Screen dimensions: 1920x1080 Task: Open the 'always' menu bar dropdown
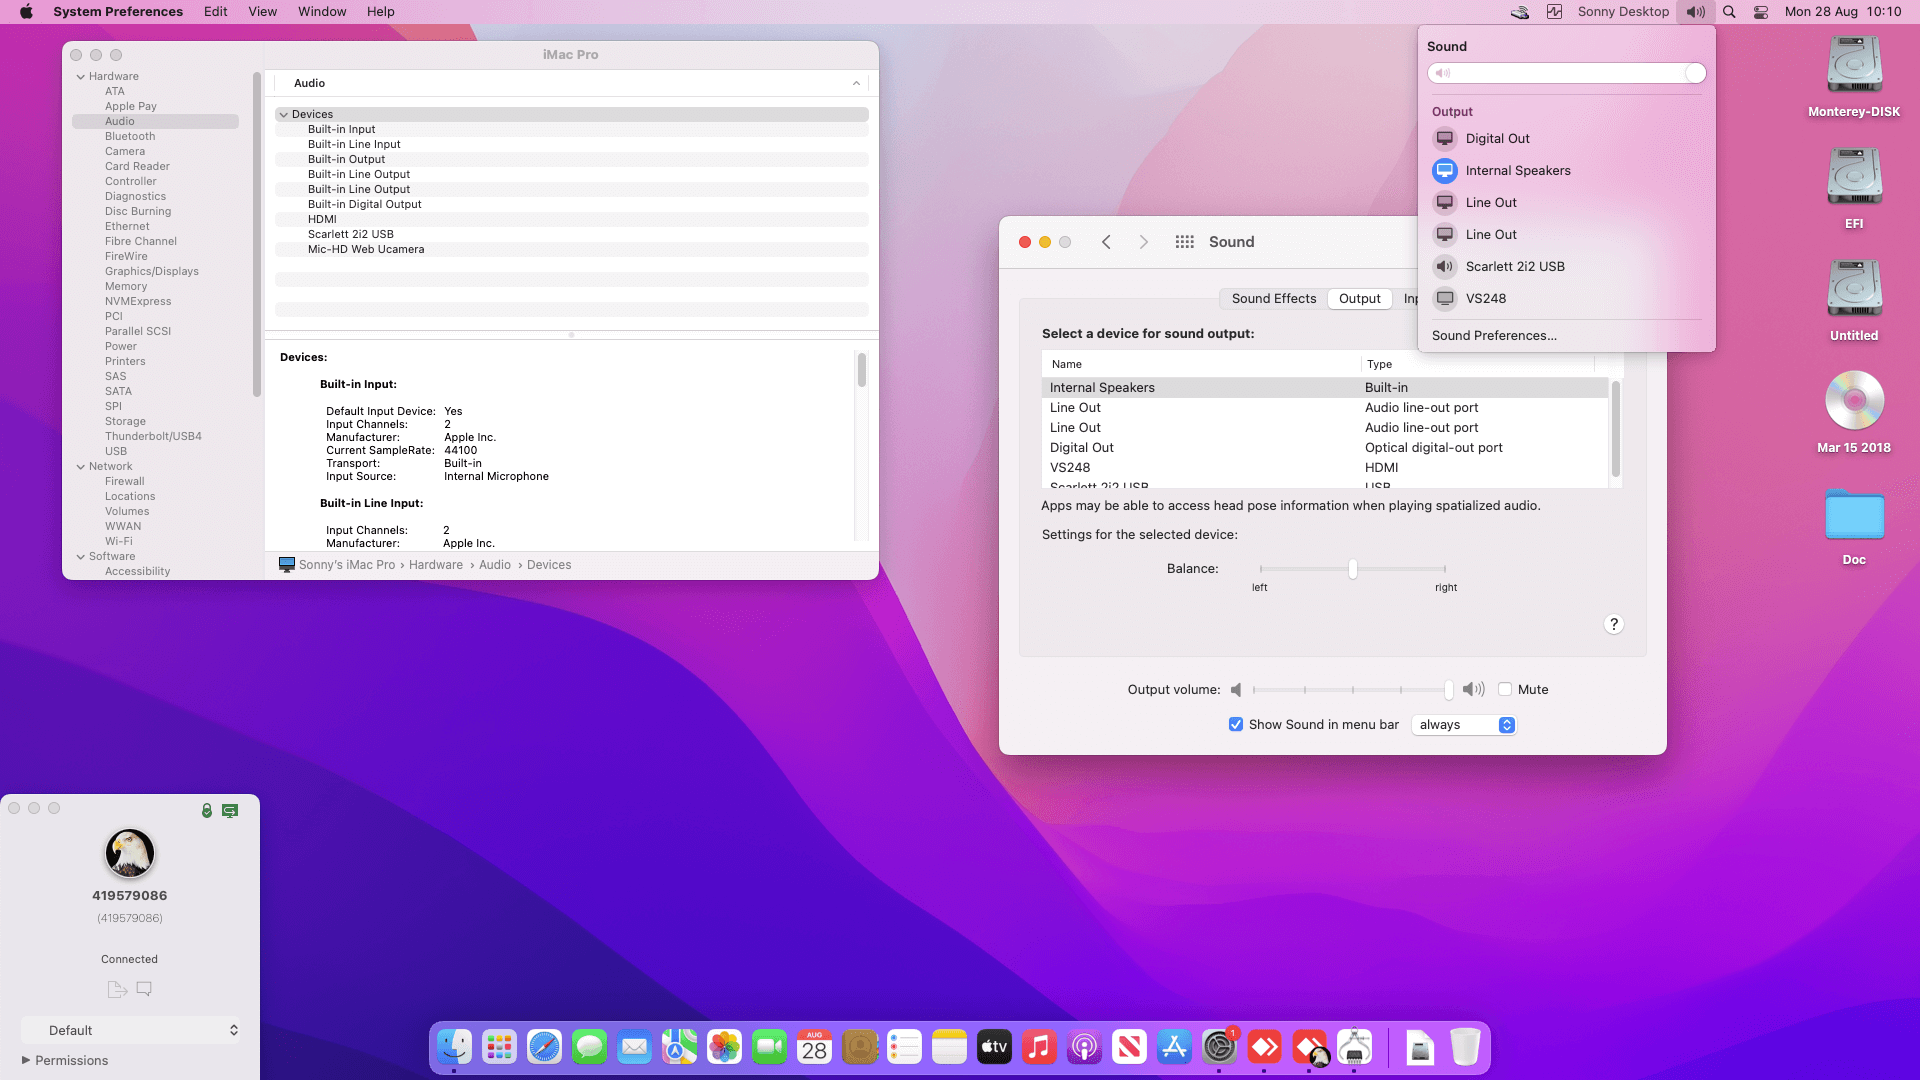[1464, 725]
